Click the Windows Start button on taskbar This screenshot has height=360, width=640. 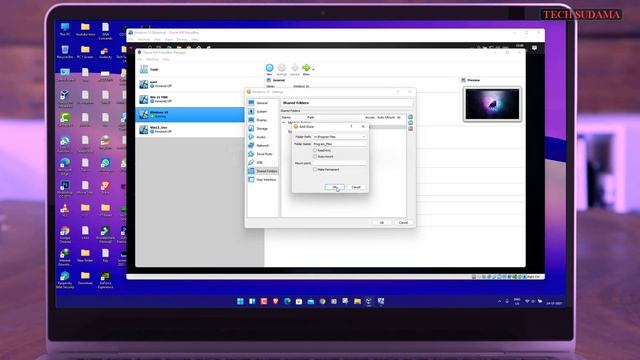point(240,301)
